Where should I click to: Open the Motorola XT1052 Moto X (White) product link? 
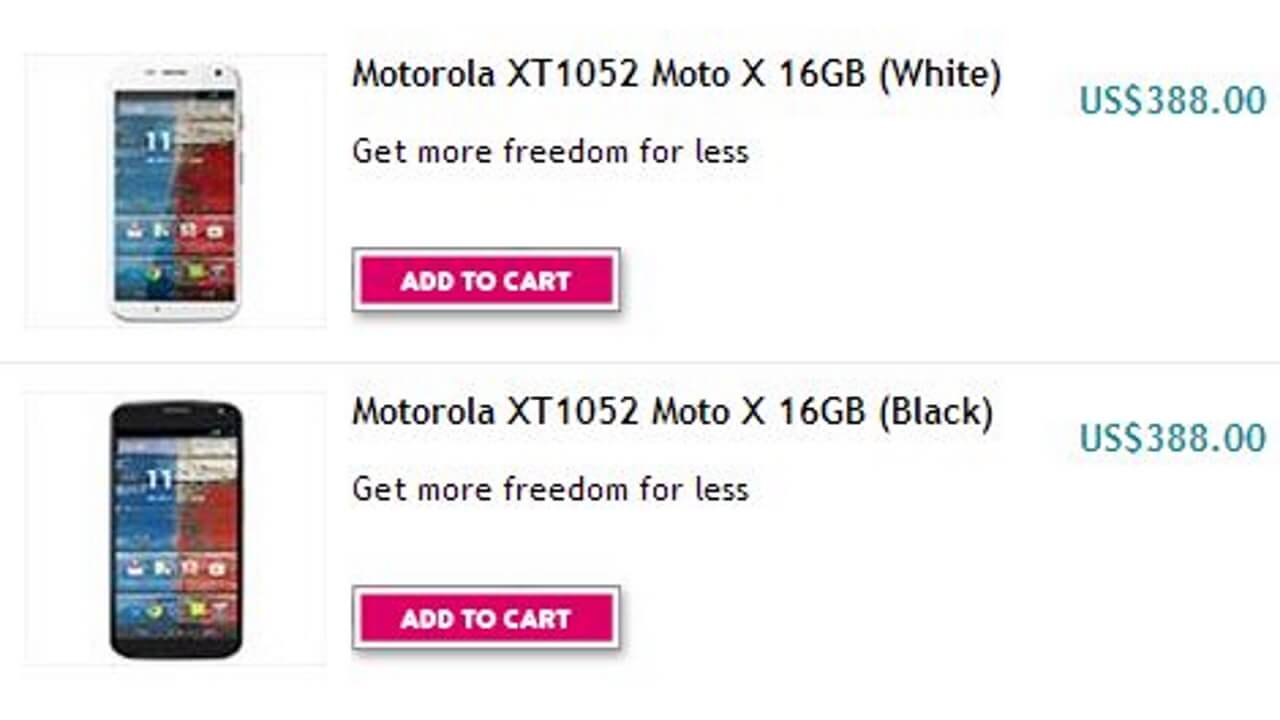pos(675,73)
